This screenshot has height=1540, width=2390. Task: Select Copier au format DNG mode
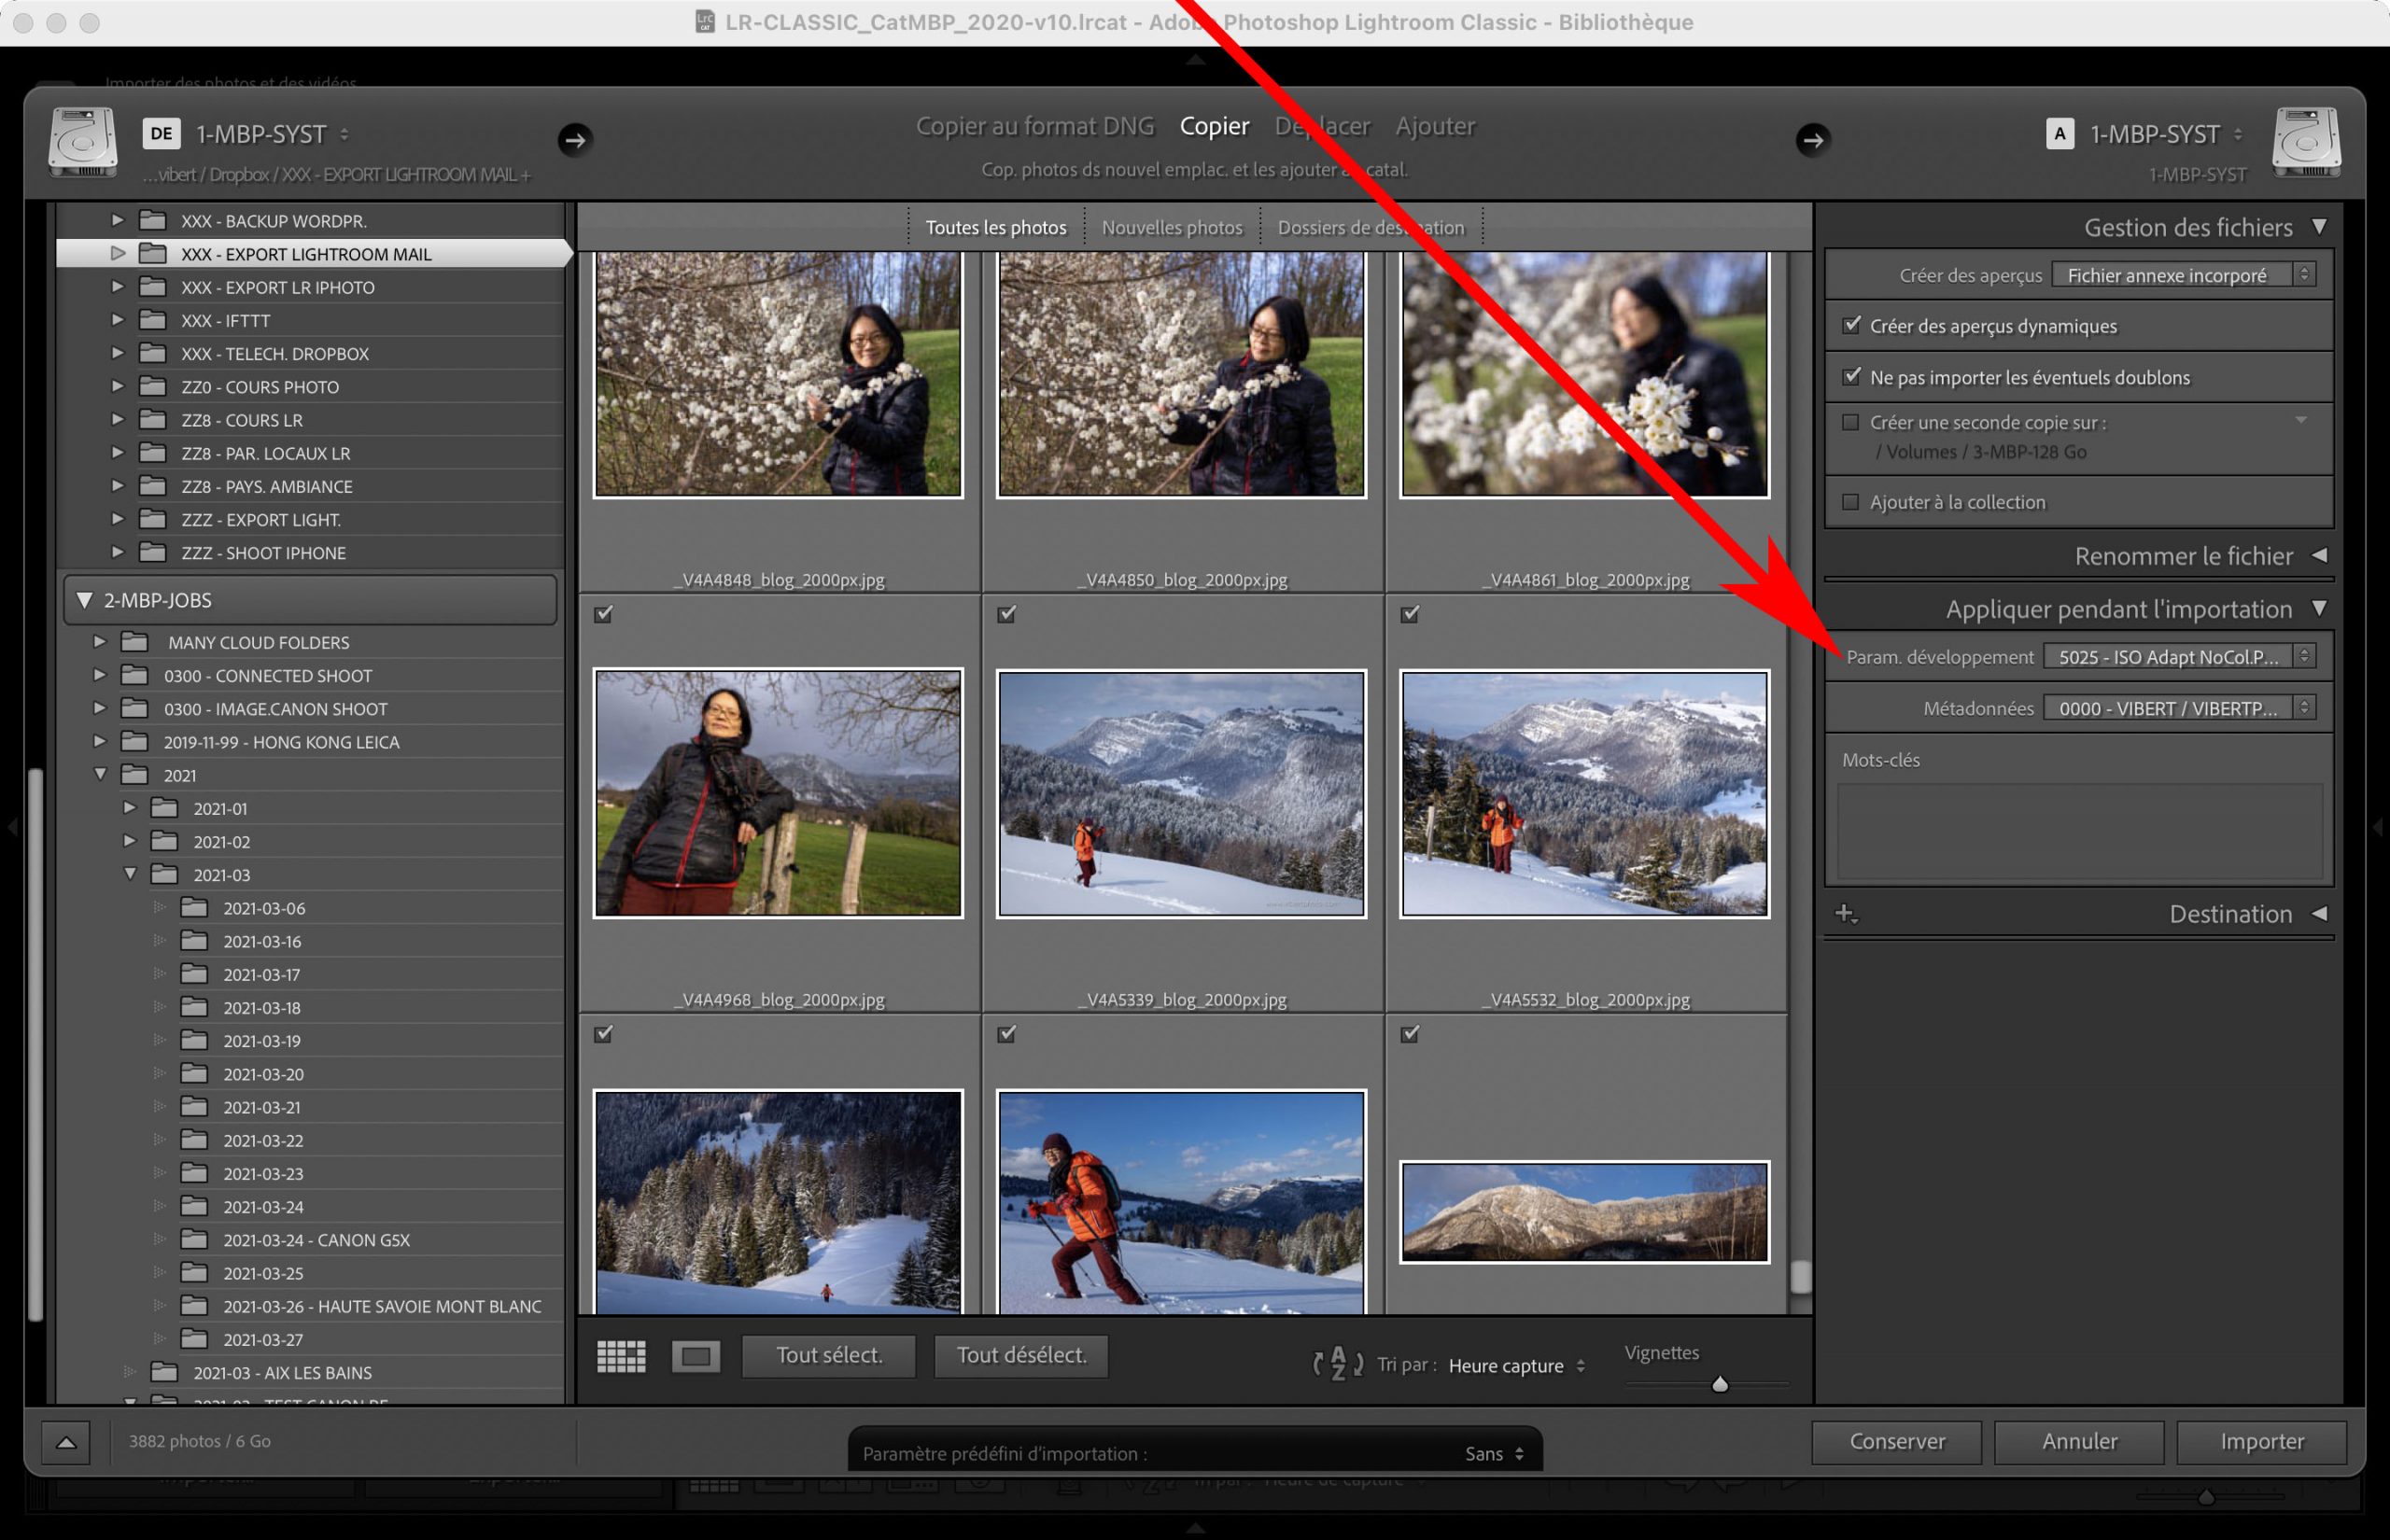click(x=1035, y=126)
